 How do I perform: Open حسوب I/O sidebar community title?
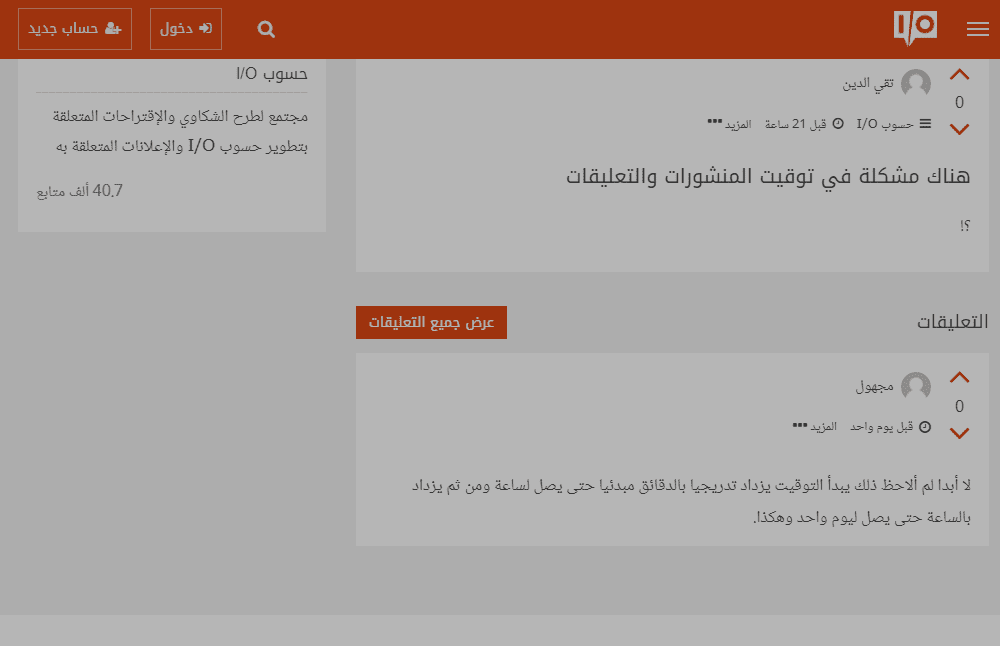[x=272, y=74]
